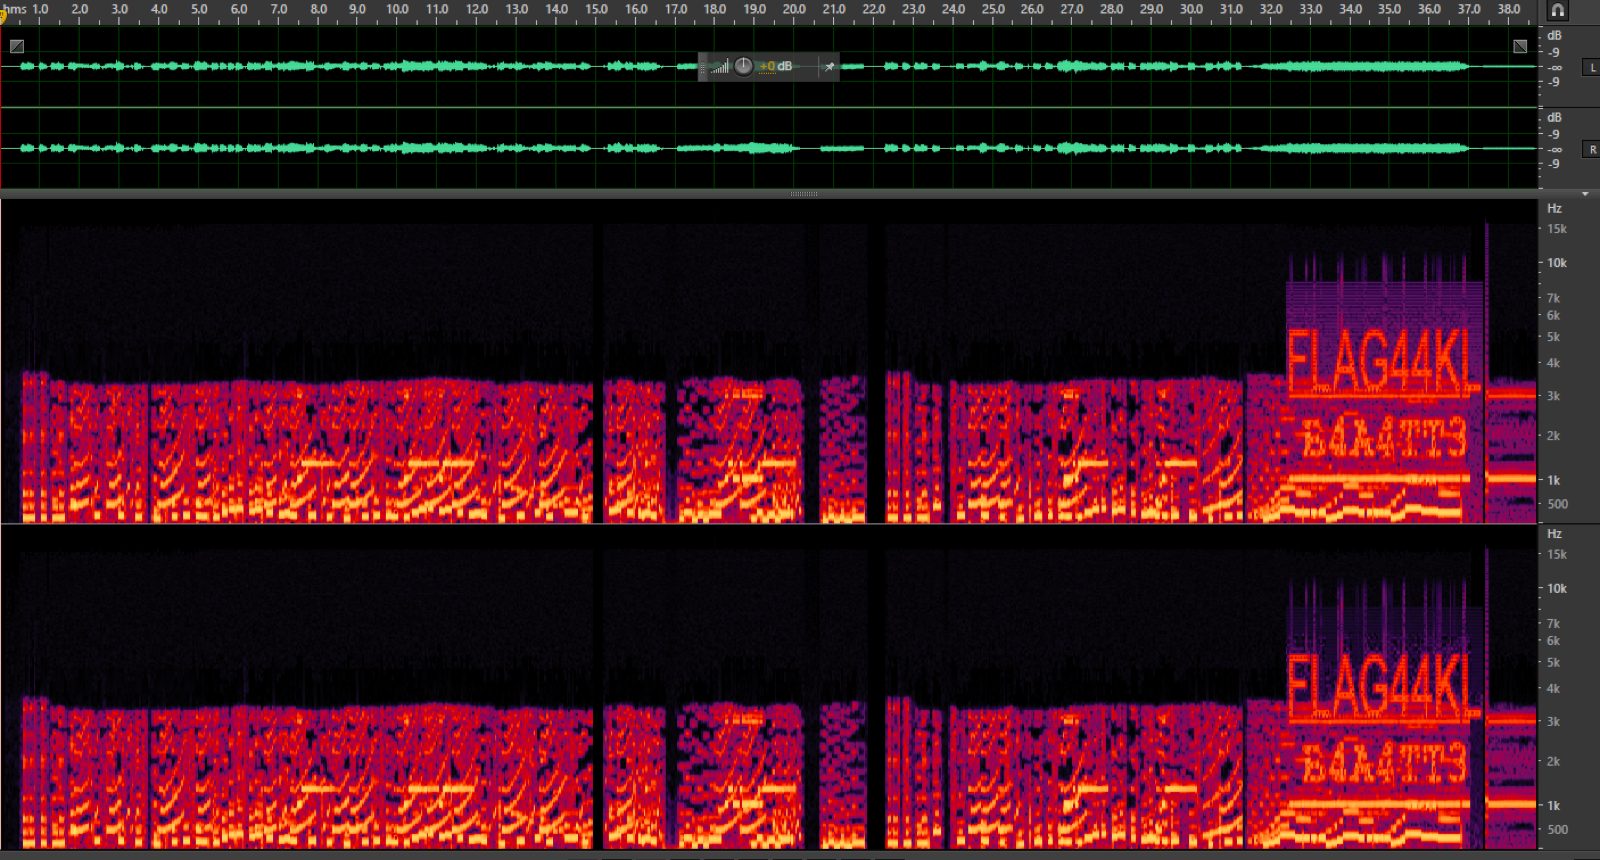This screenshot has width=1600, height=860.
Task: Click the left channel dB scale label
Action: point(1554,35)
